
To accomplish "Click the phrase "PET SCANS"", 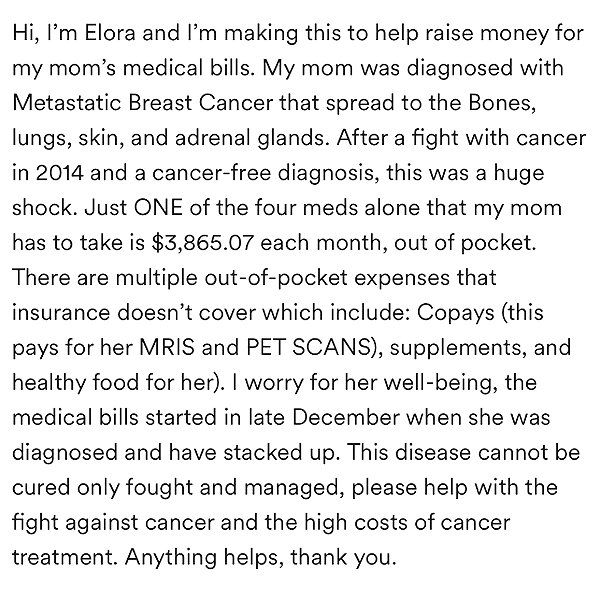I will click(x=308, y=347).
